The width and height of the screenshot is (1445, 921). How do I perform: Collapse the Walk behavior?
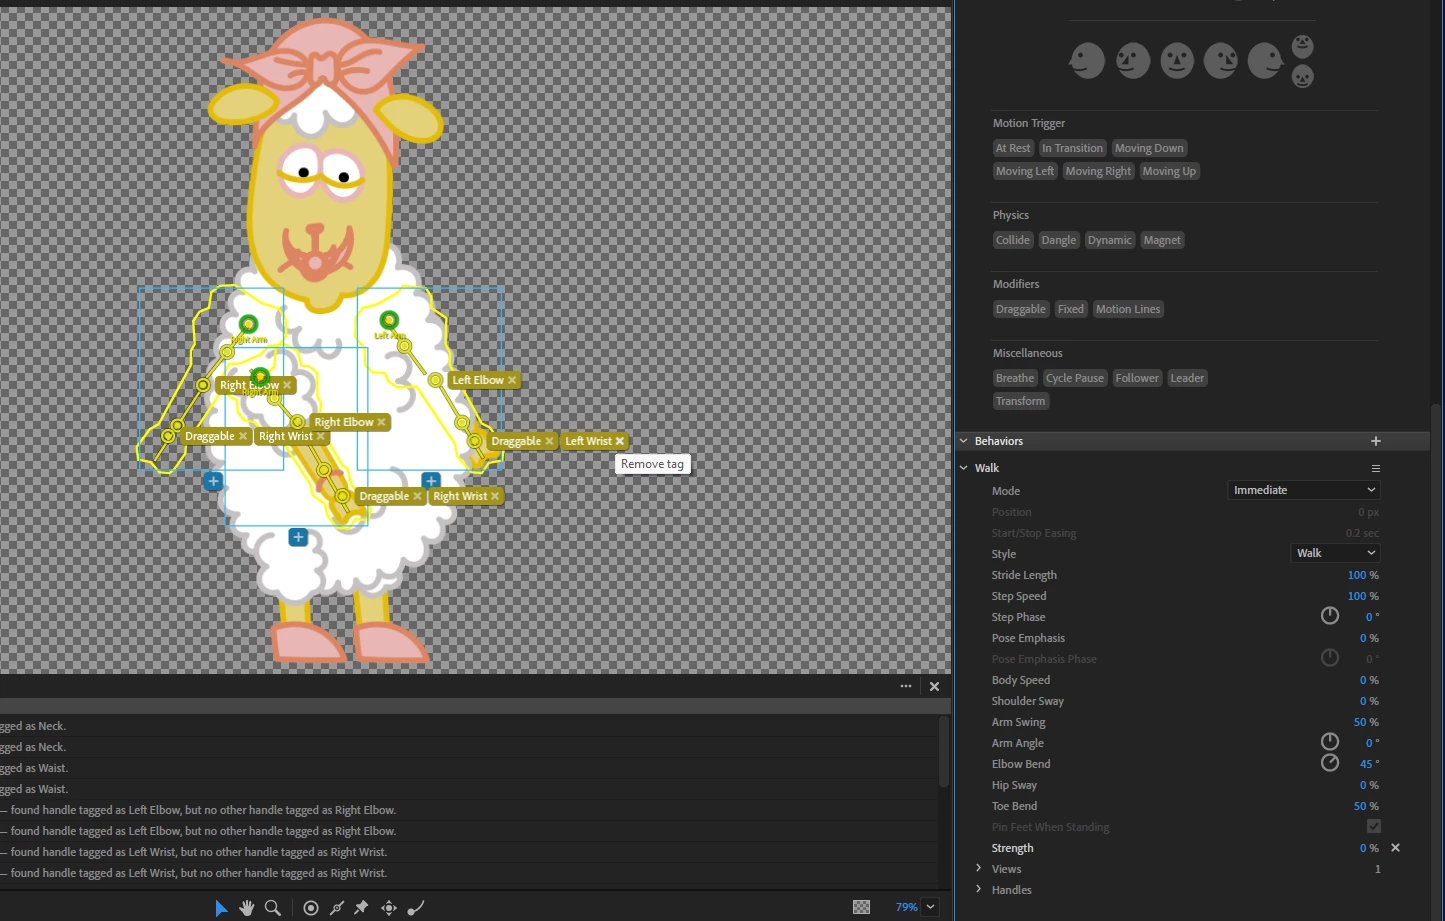964,468
